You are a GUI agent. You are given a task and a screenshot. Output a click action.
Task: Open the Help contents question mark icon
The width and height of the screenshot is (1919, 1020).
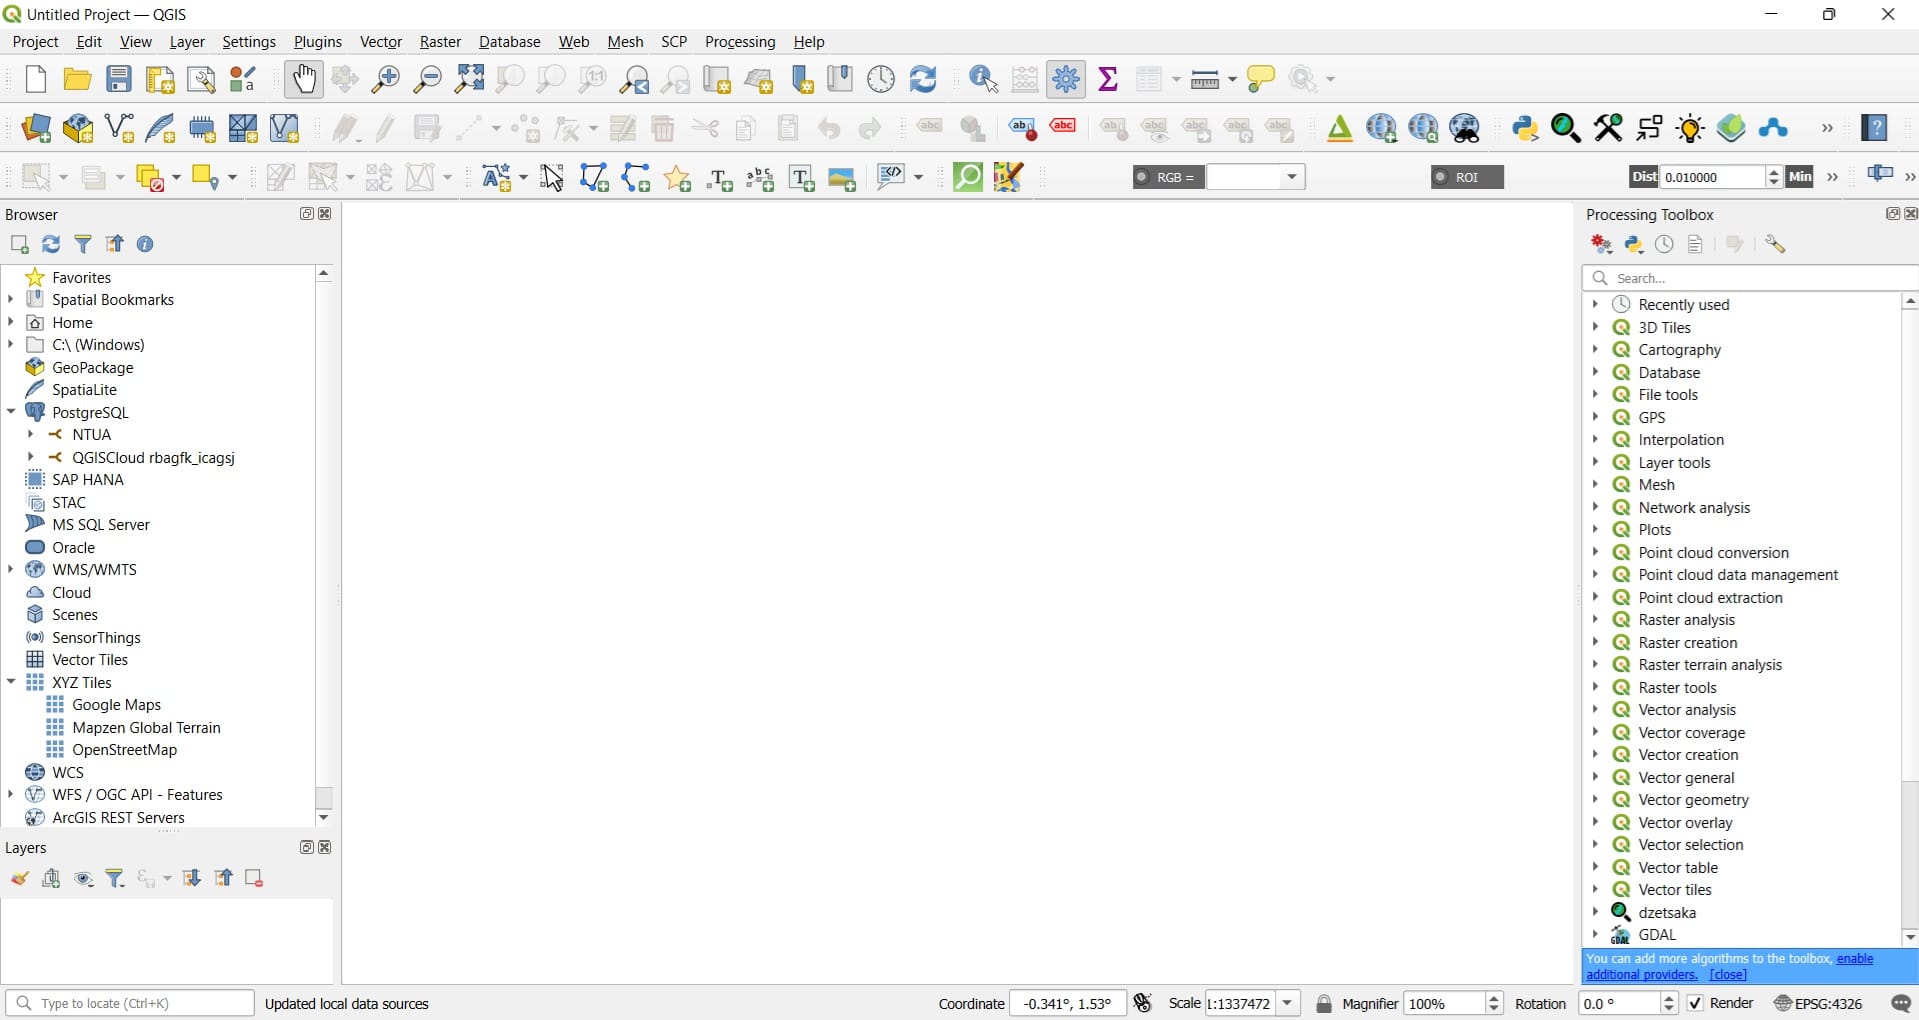1875,128
